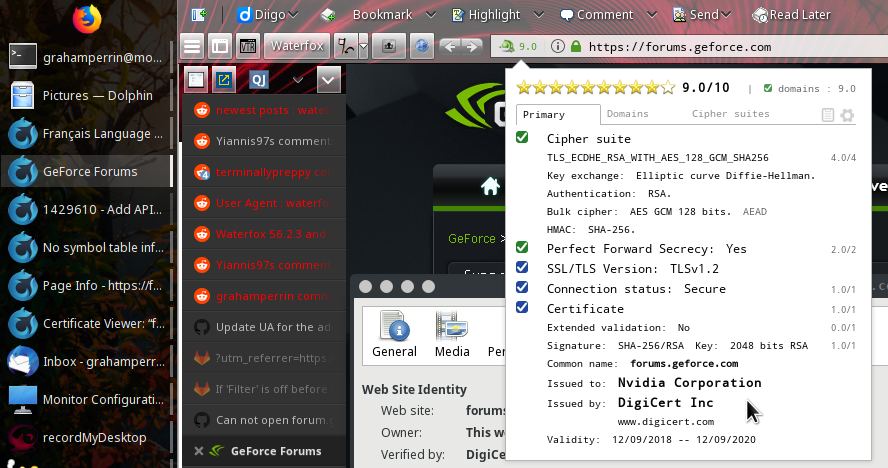This screenshot has width=888, height=468.
Task: Select General tab in Page Info window
Action: pos(394,335)
